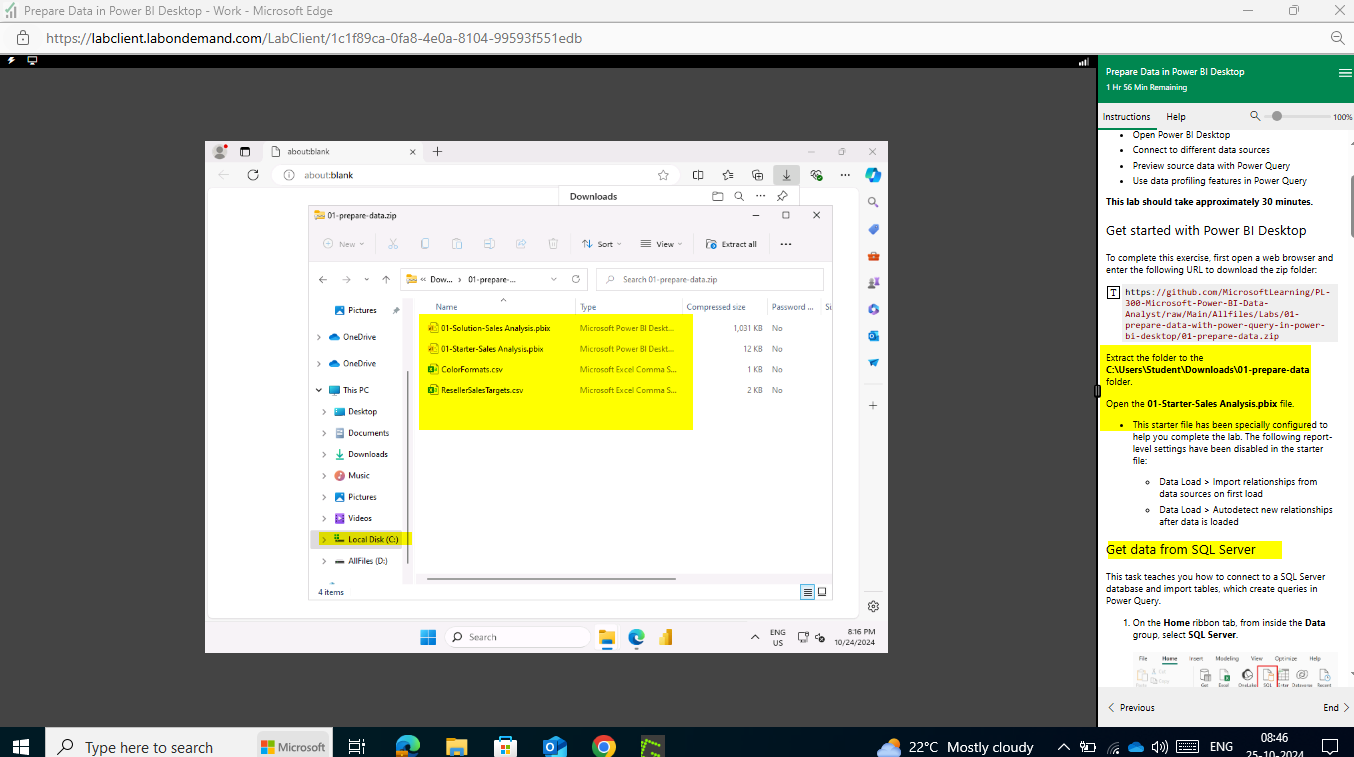Open Downloads folder icon in Downloads flyout
The image size is (1354, 757).
(x=717, y=196)
